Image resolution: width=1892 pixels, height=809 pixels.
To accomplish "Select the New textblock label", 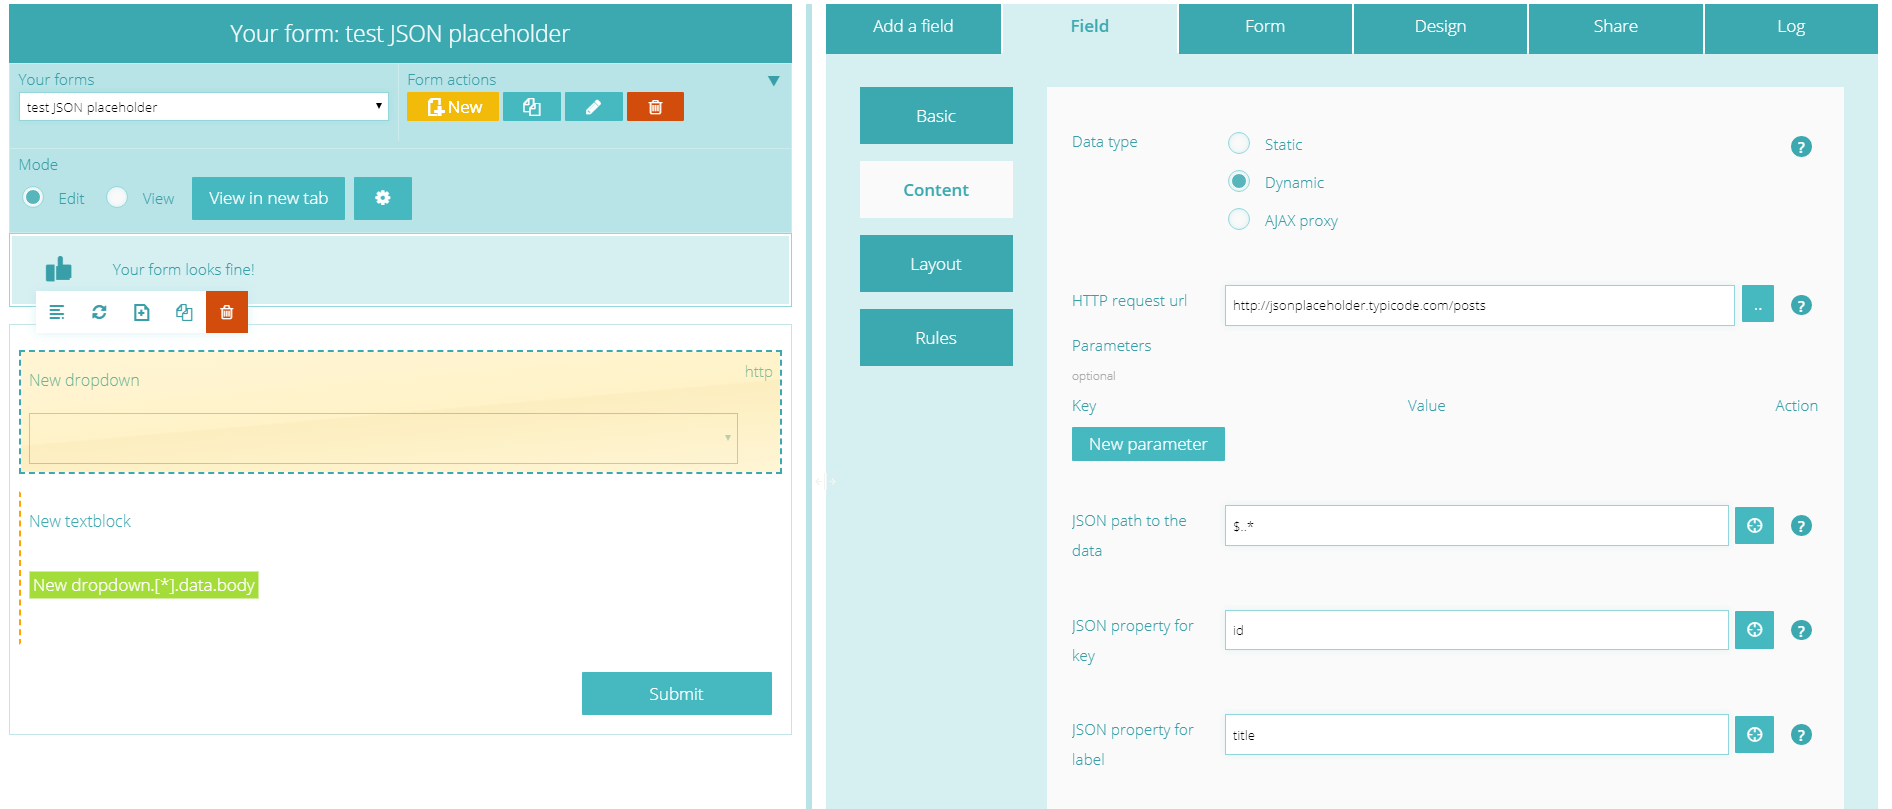I will (x=80, y=521).
